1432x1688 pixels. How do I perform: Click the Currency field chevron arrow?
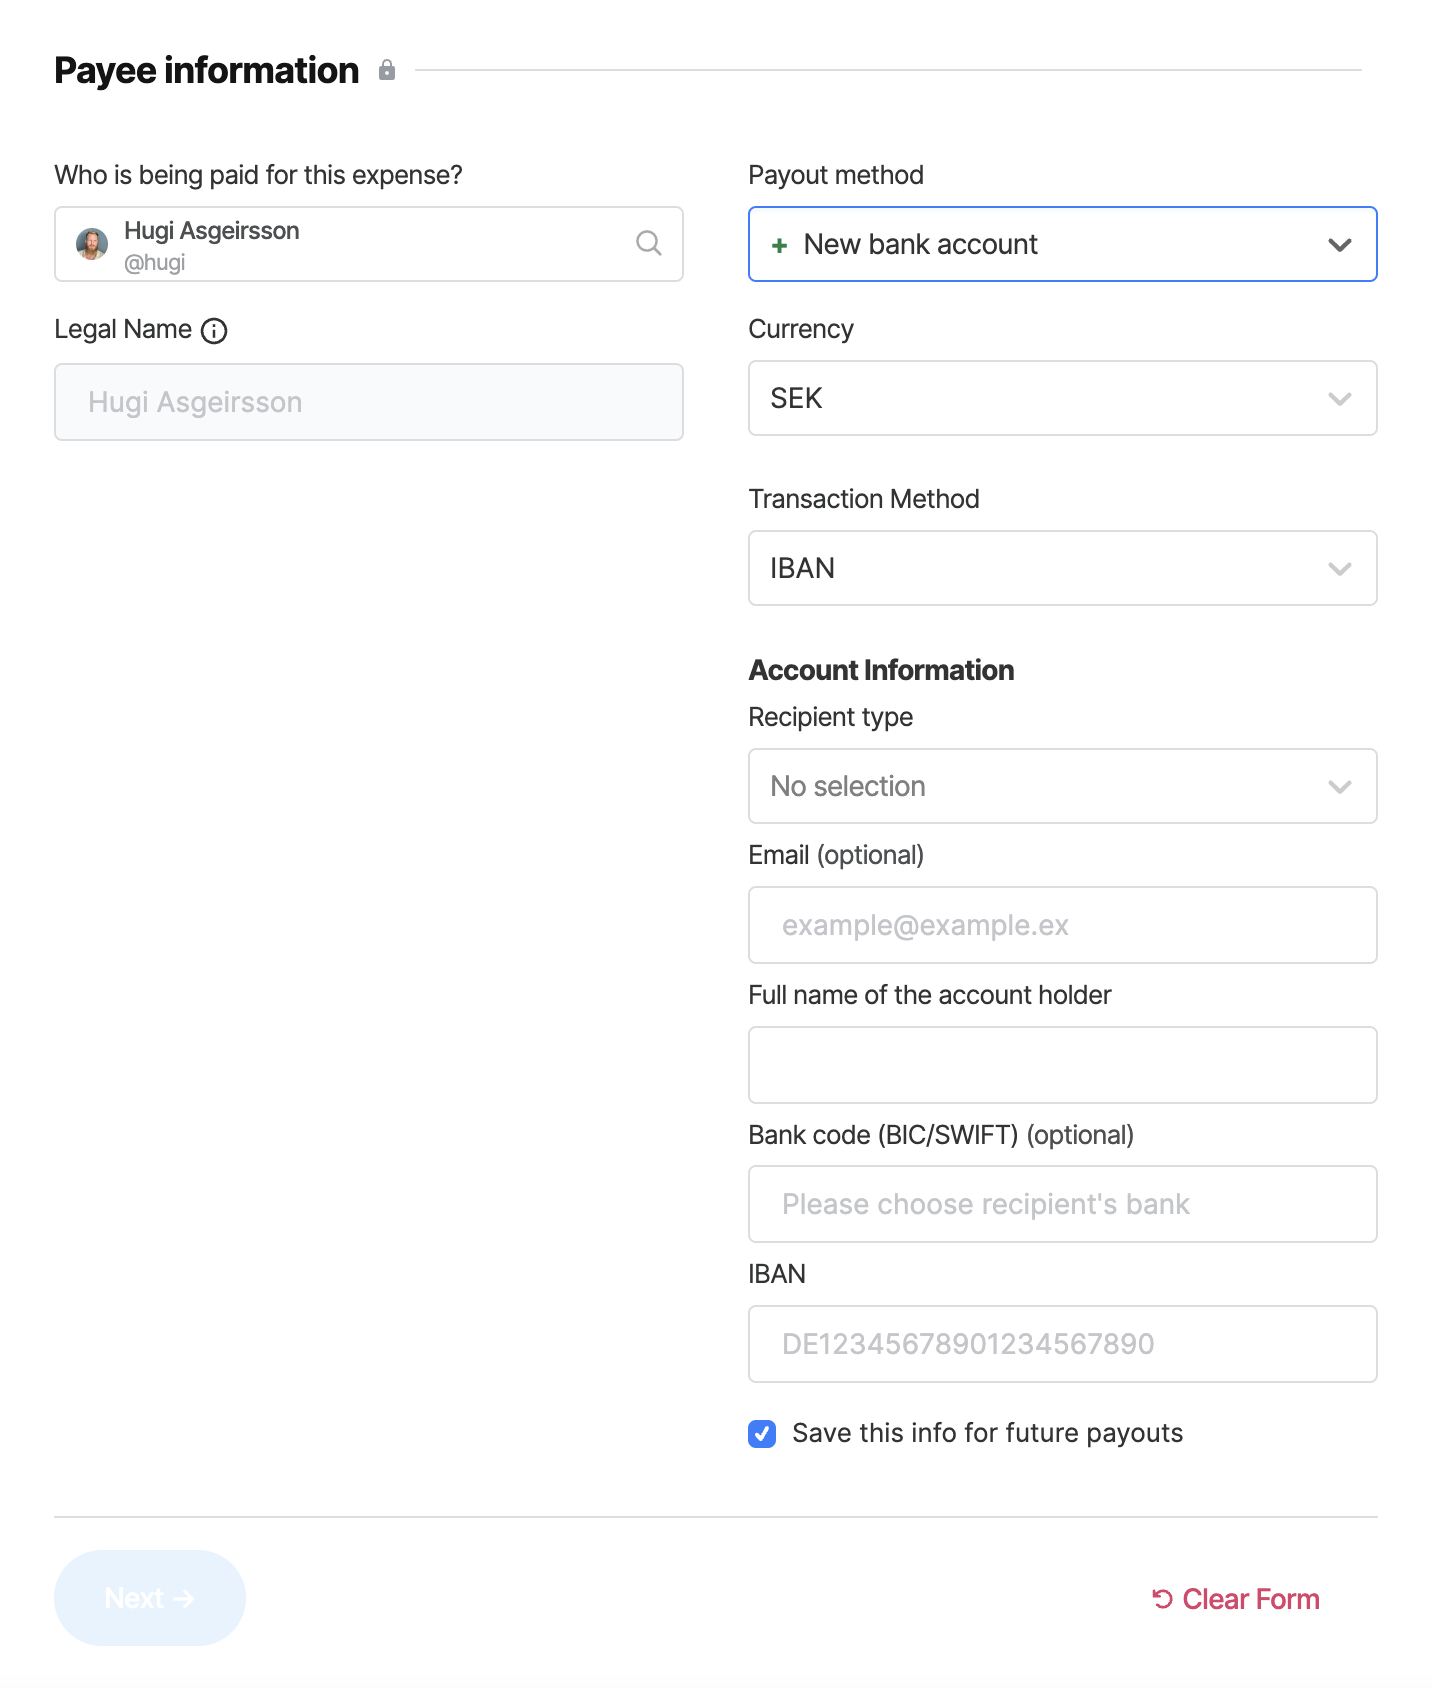[1339, 399]
